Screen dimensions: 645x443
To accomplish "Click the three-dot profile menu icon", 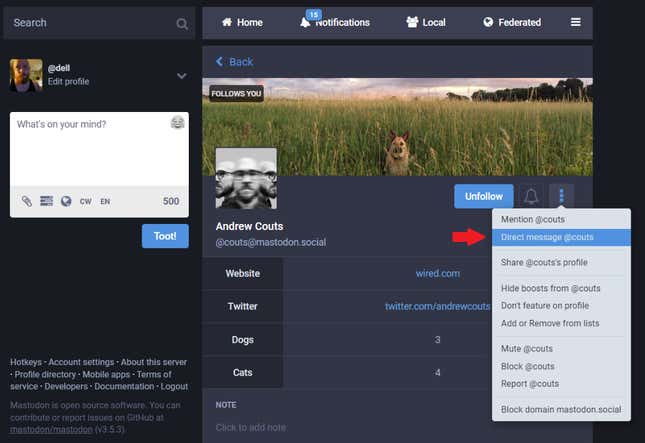I will coord(561,196).
